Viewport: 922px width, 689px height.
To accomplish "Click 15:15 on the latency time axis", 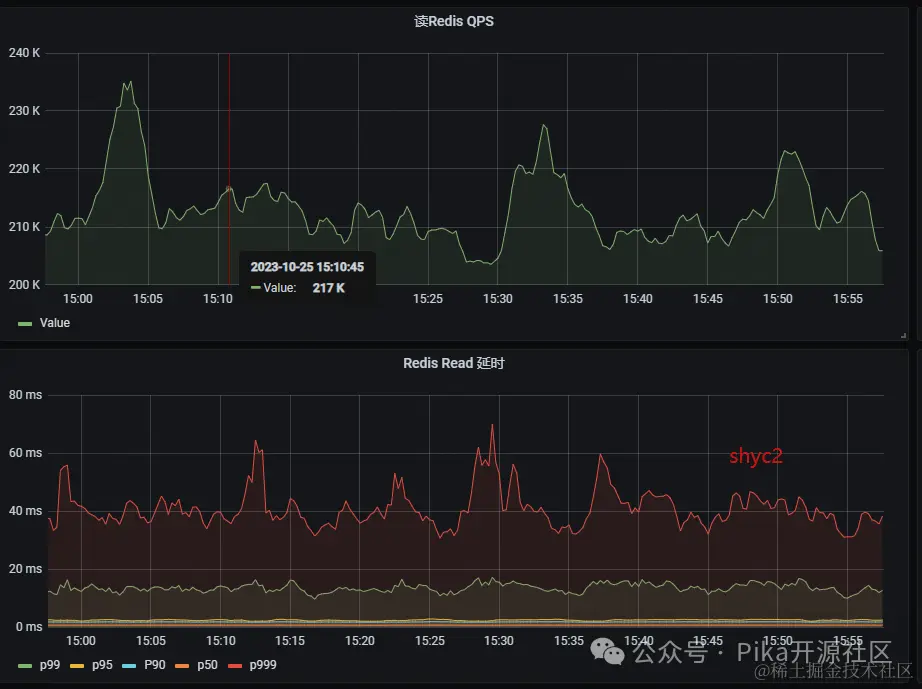I will click(x=290, y=641).
